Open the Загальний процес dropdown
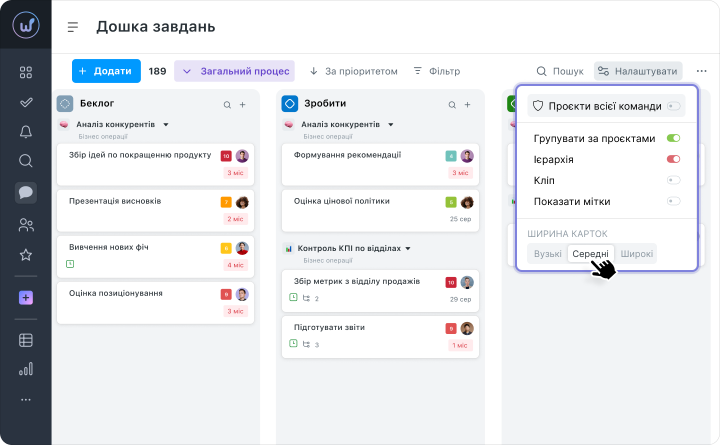Viewport: 720px width, 445px height. click(234, 71)
